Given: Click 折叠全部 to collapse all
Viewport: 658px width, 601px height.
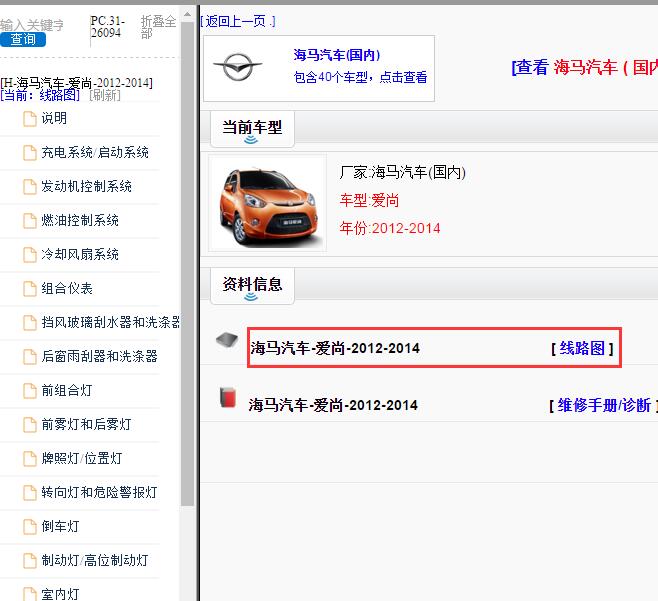Looking at the screenshot, I should [x=158, y=27].
